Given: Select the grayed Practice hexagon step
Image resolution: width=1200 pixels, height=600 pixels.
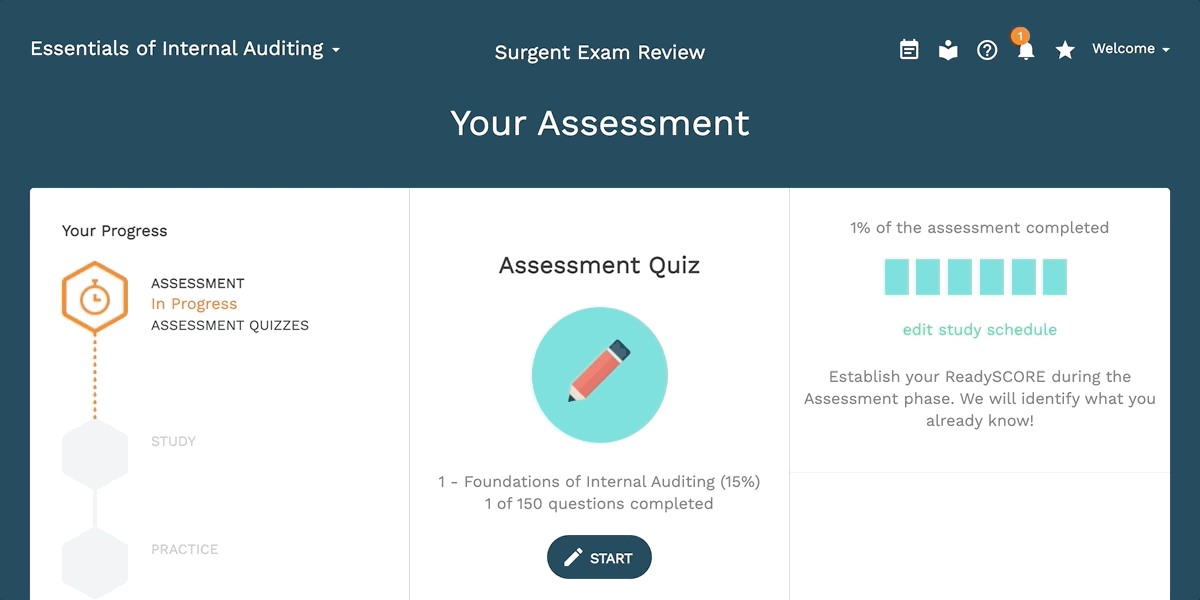Looking at the screenshot, I should (95, 562).
